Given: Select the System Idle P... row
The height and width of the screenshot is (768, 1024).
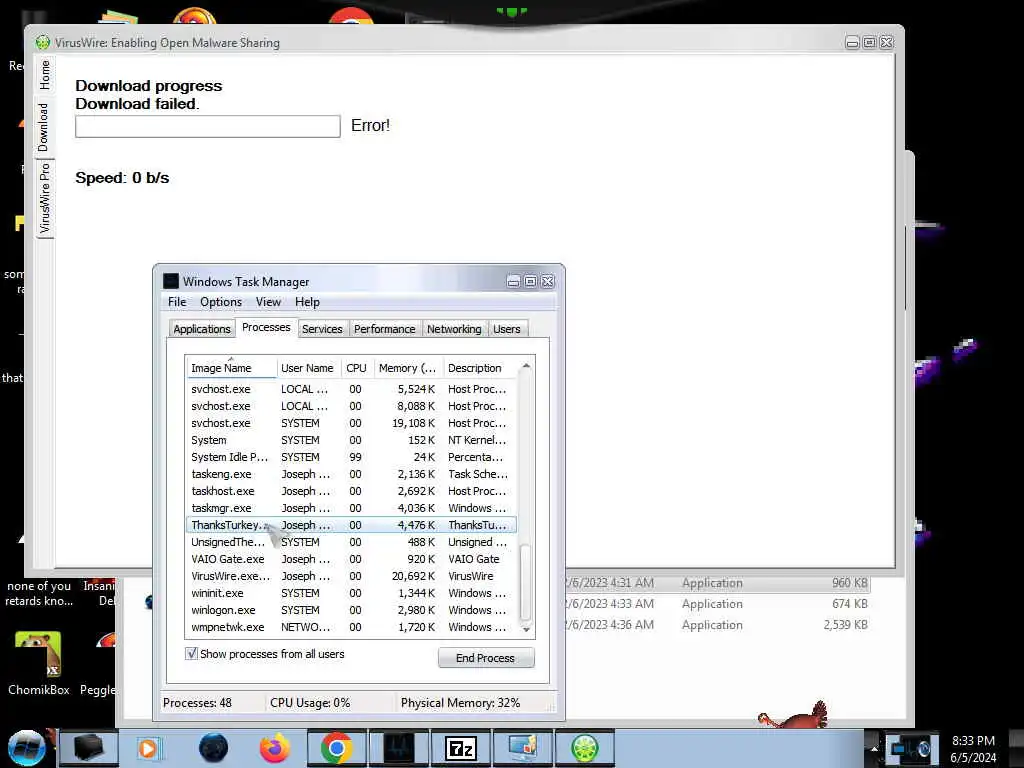Looking at the screenshot, I should (x=351, y=457).
